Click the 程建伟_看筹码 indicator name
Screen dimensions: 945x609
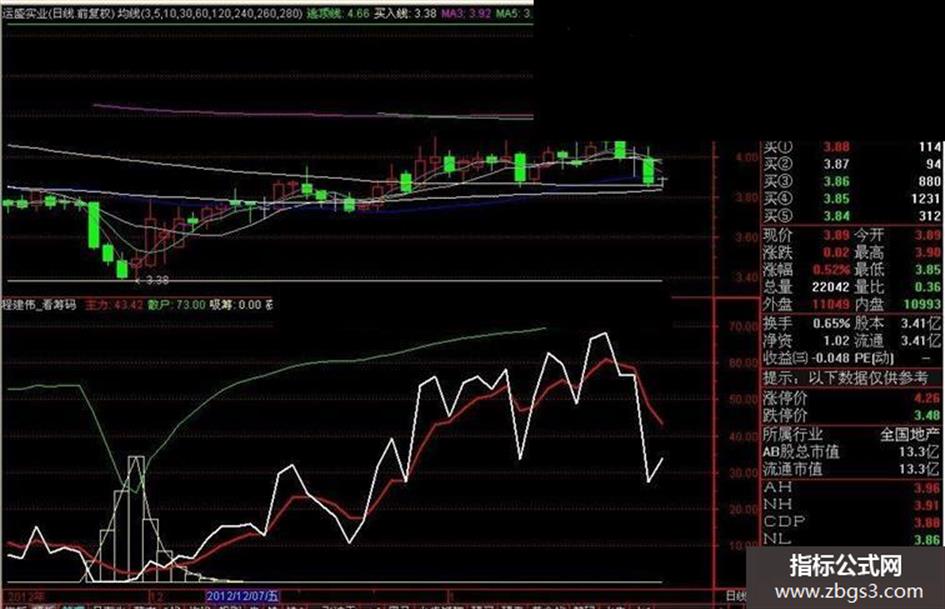pos(39,305)
